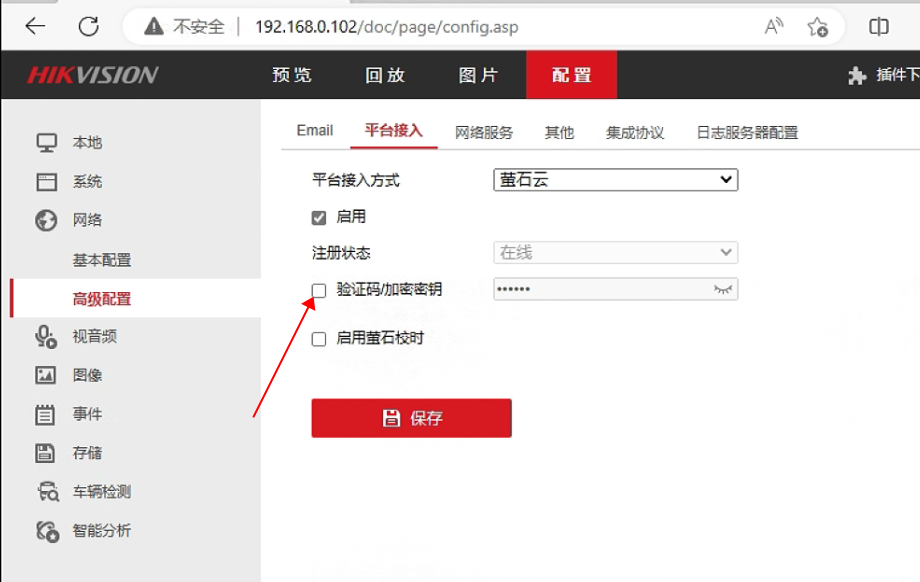Select the 配置 configuration menu
This screenshot has height=582, width=920.
(x=571, y=75)
